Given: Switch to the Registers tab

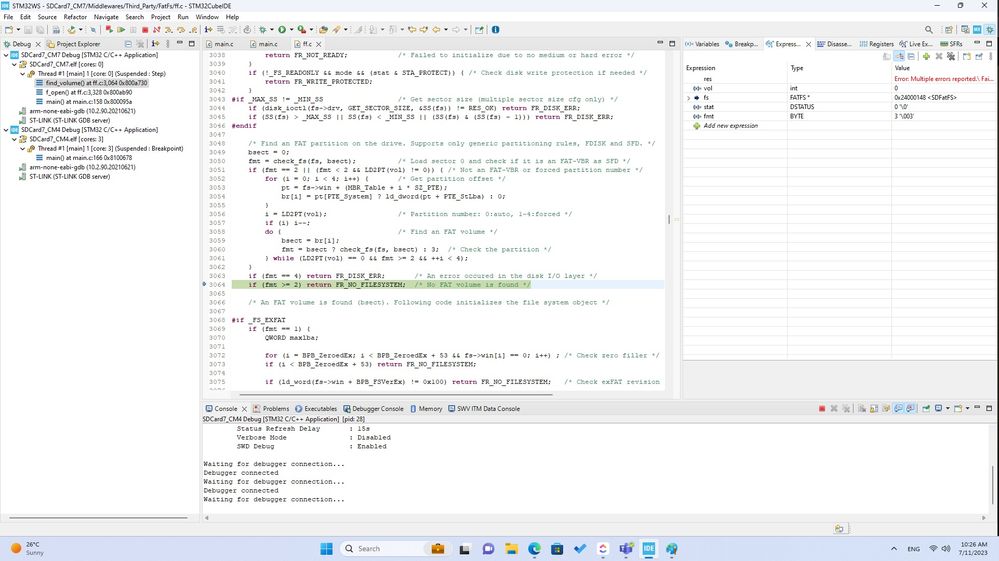Looking at the screenshot, I should click(877, 44).
